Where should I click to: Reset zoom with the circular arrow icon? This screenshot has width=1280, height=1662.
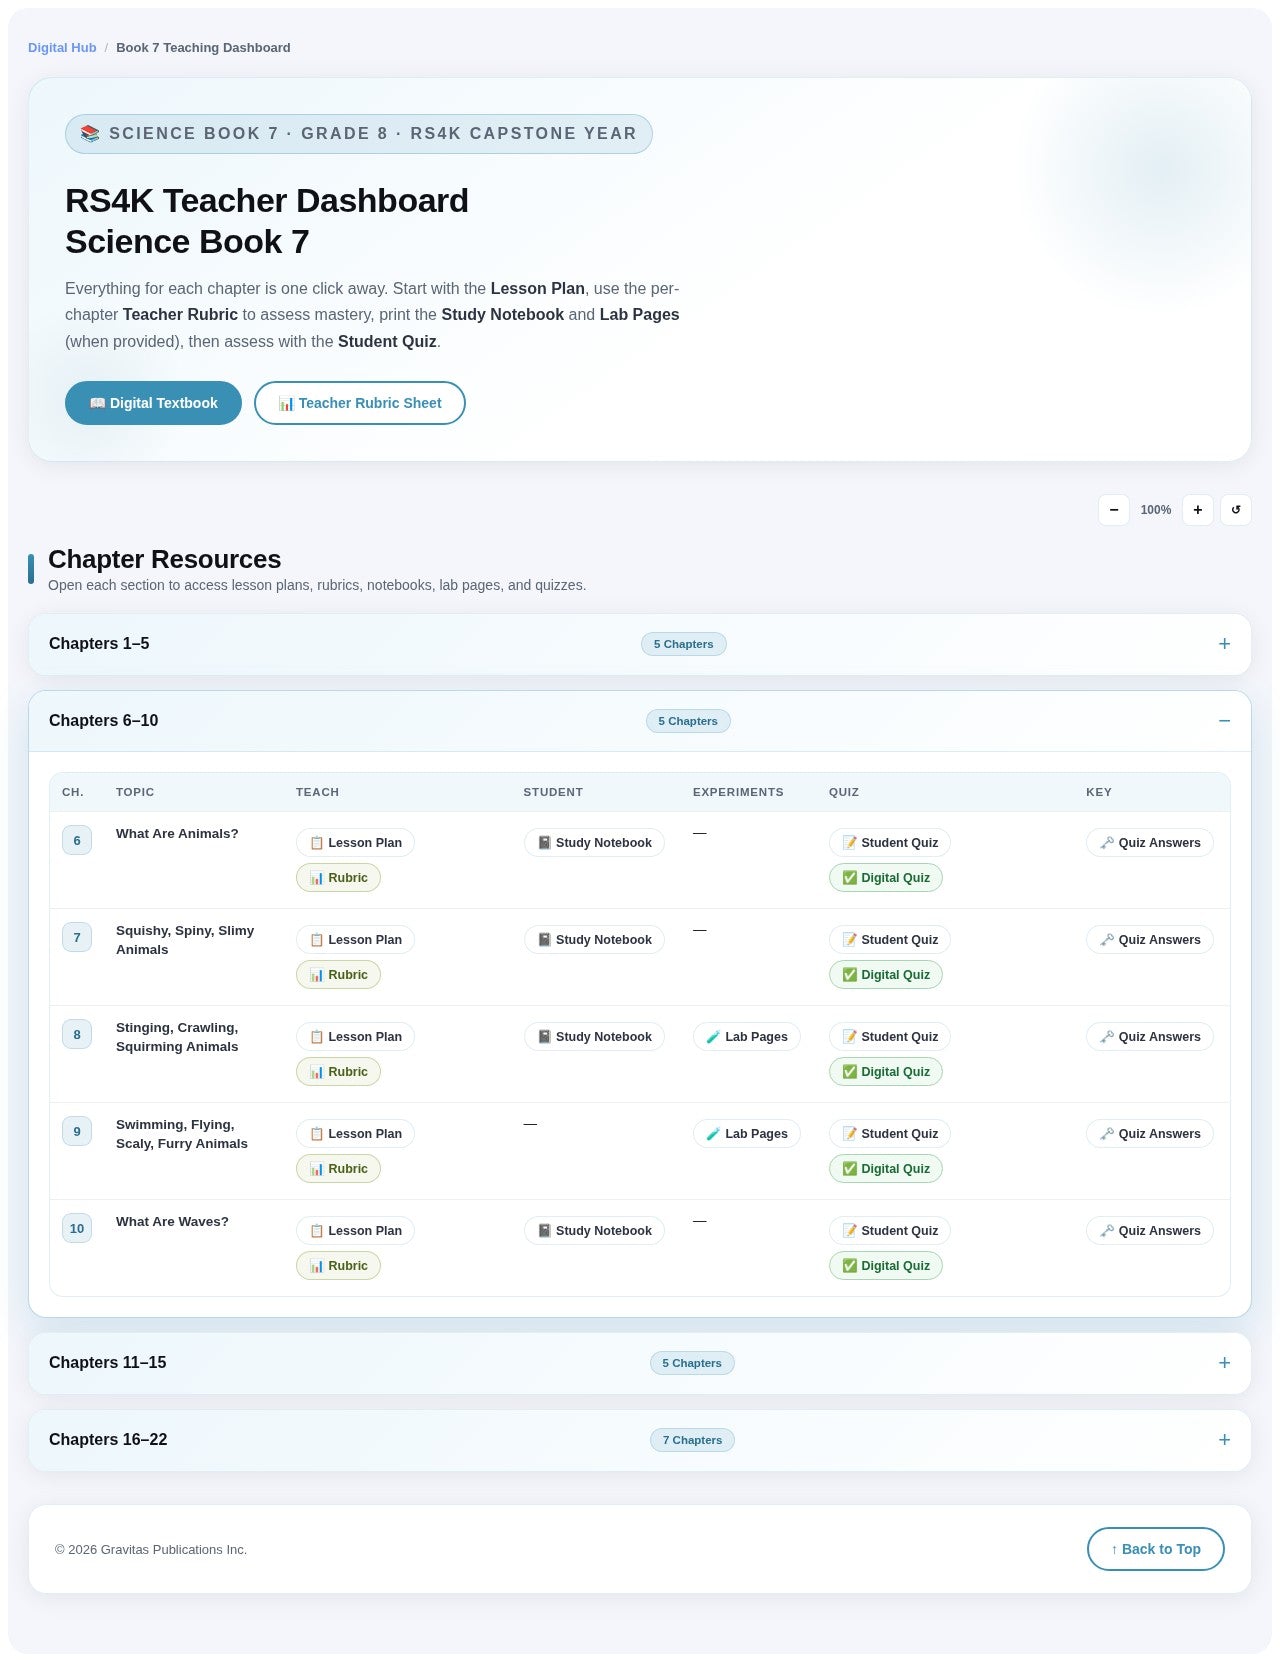(1236, 510)
